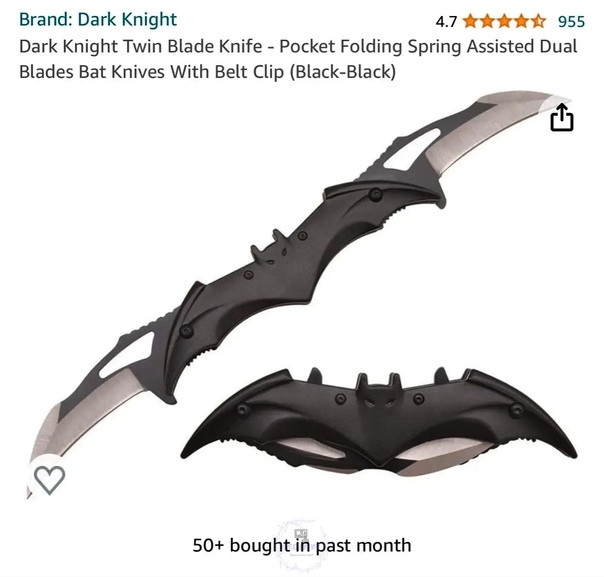The width and height of the screenshot is (604, 577).
Task: Click the folded bat-shaped knife image
Action: click(379, 422)
